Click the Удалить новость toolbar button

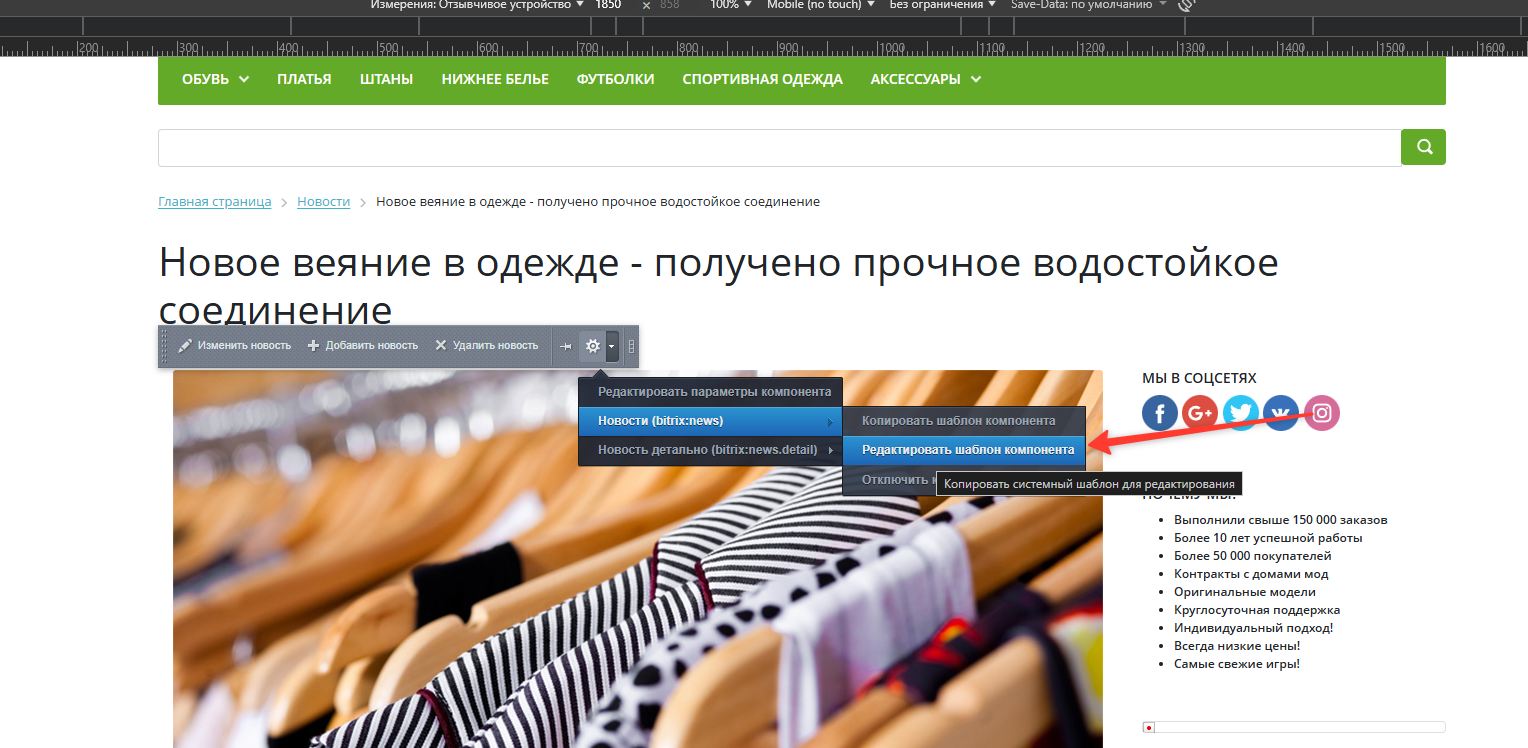pyautogui.click(x=487, y=346)
